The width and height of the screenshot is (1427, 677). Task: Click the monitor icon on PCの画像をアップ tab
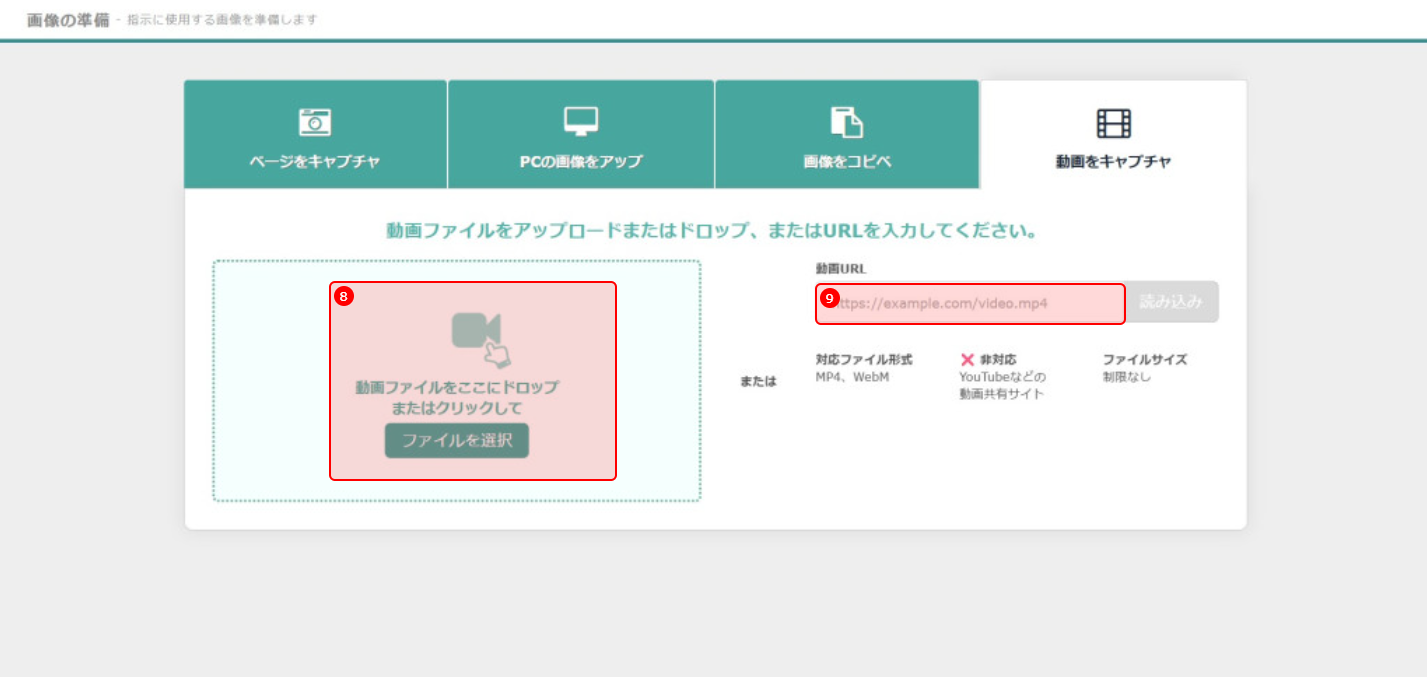click(580, 121)
